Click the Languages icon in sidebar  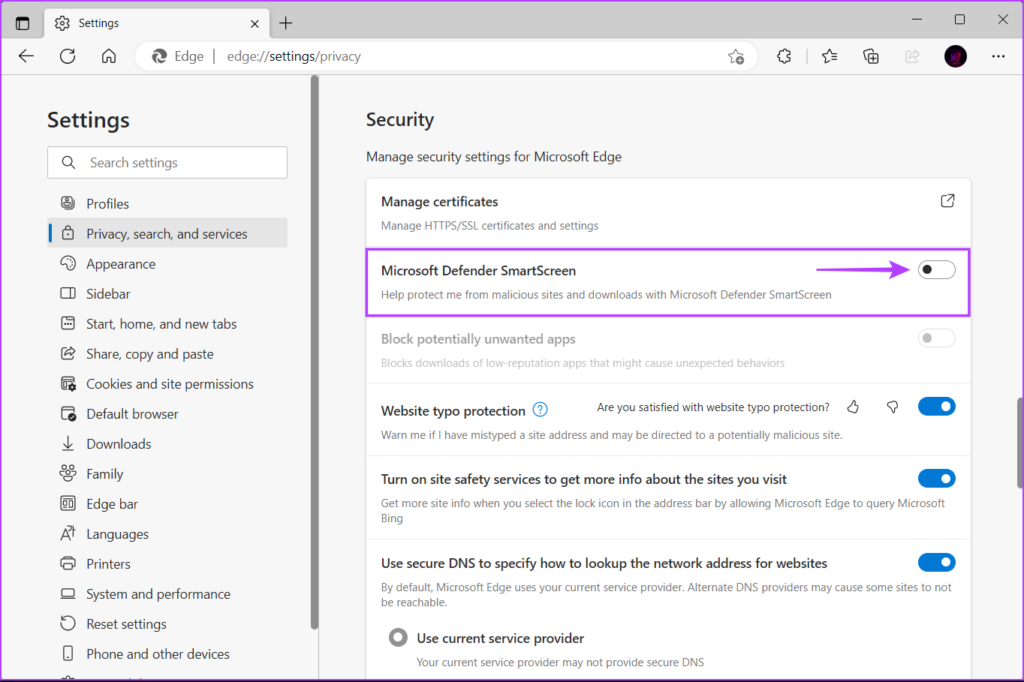68,533
